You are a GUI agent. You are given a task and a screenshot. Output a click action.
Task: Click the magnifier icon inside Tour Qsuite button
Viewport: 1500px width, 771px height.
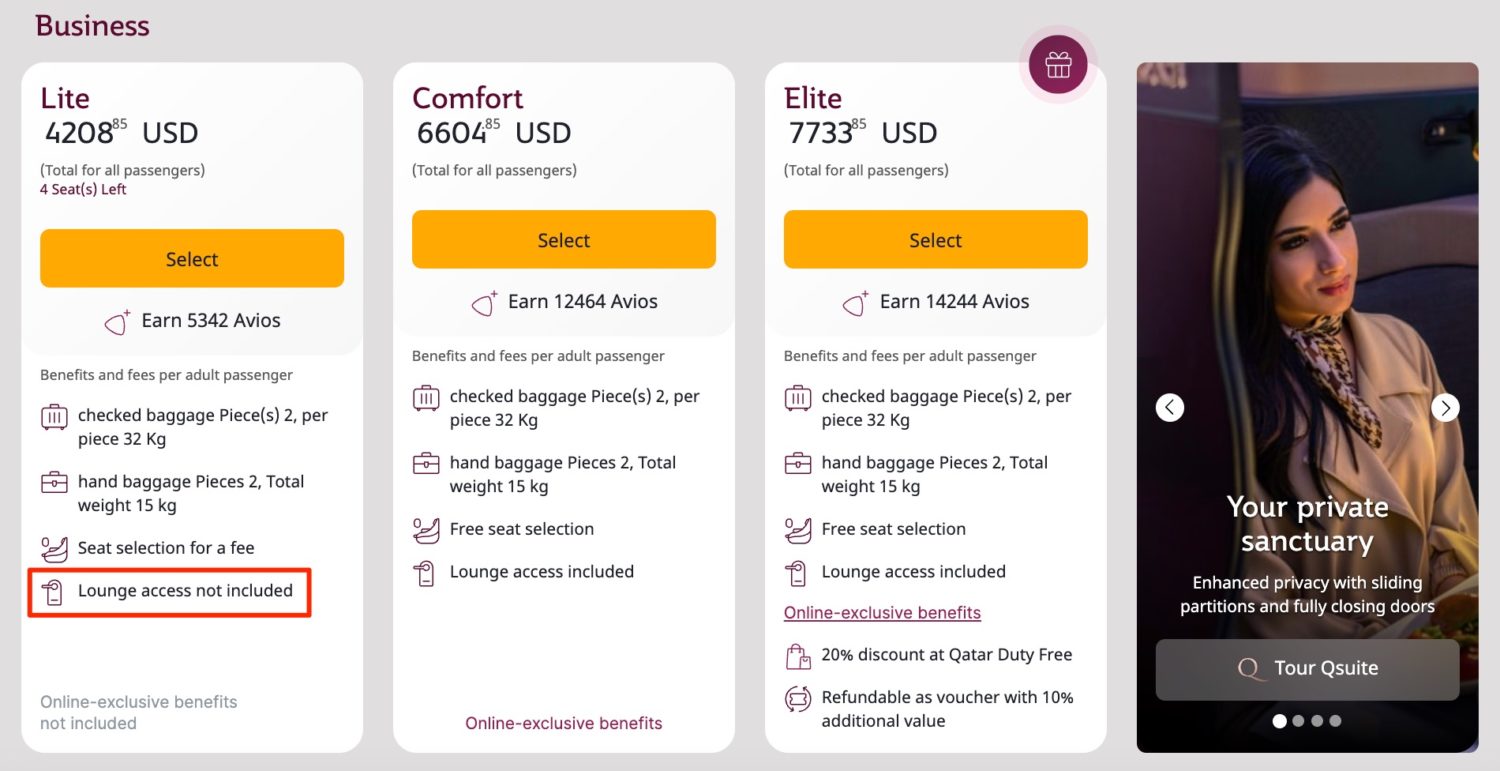click(x=1248, y=668)
